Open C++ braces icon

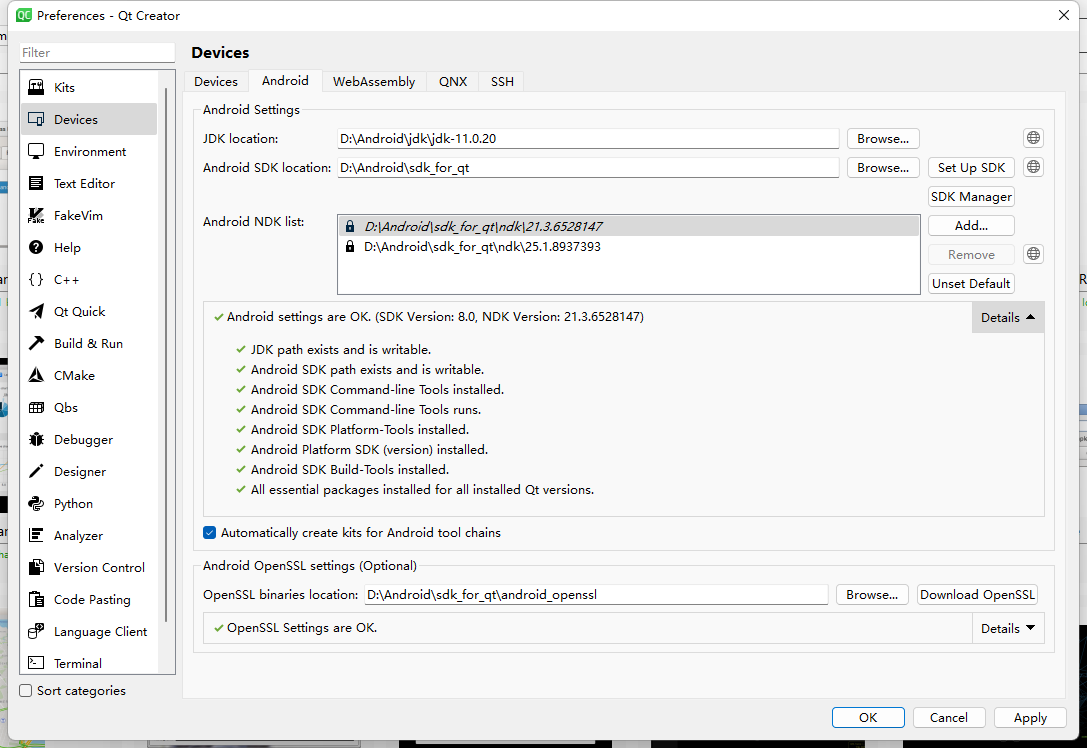36,279
